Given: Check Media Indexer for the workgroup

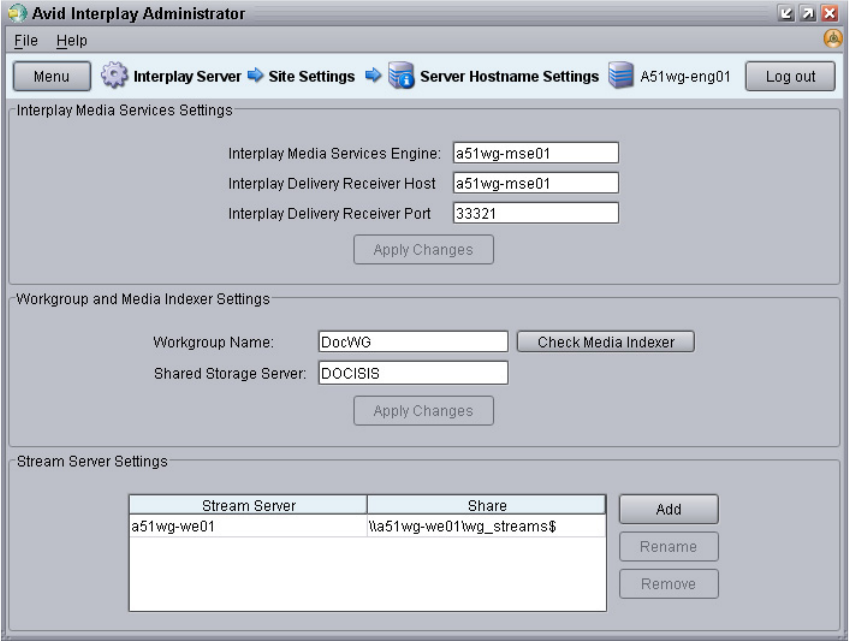Looking at the screenshot, I should tap(605, 342).
